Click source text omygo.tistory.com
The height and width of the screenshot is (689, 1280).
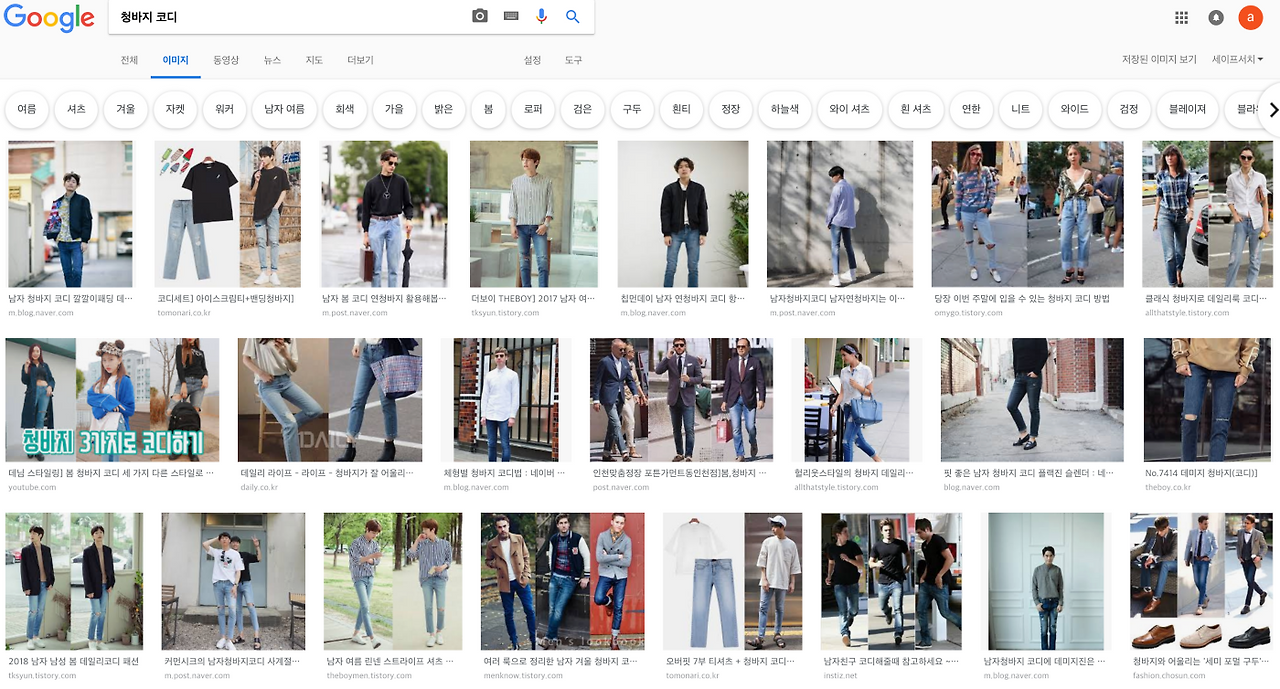tap(967, 313)
